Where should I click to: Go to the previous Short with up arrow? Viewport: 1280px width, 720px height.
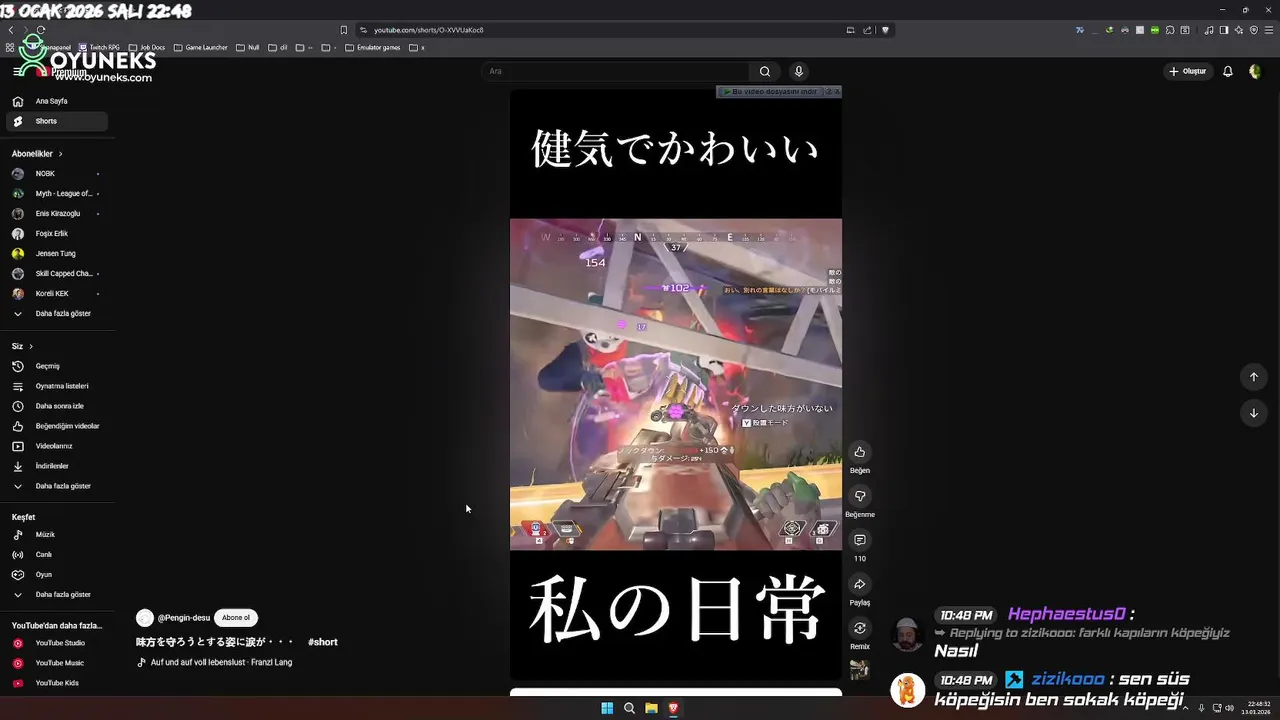coord(1254,377)
